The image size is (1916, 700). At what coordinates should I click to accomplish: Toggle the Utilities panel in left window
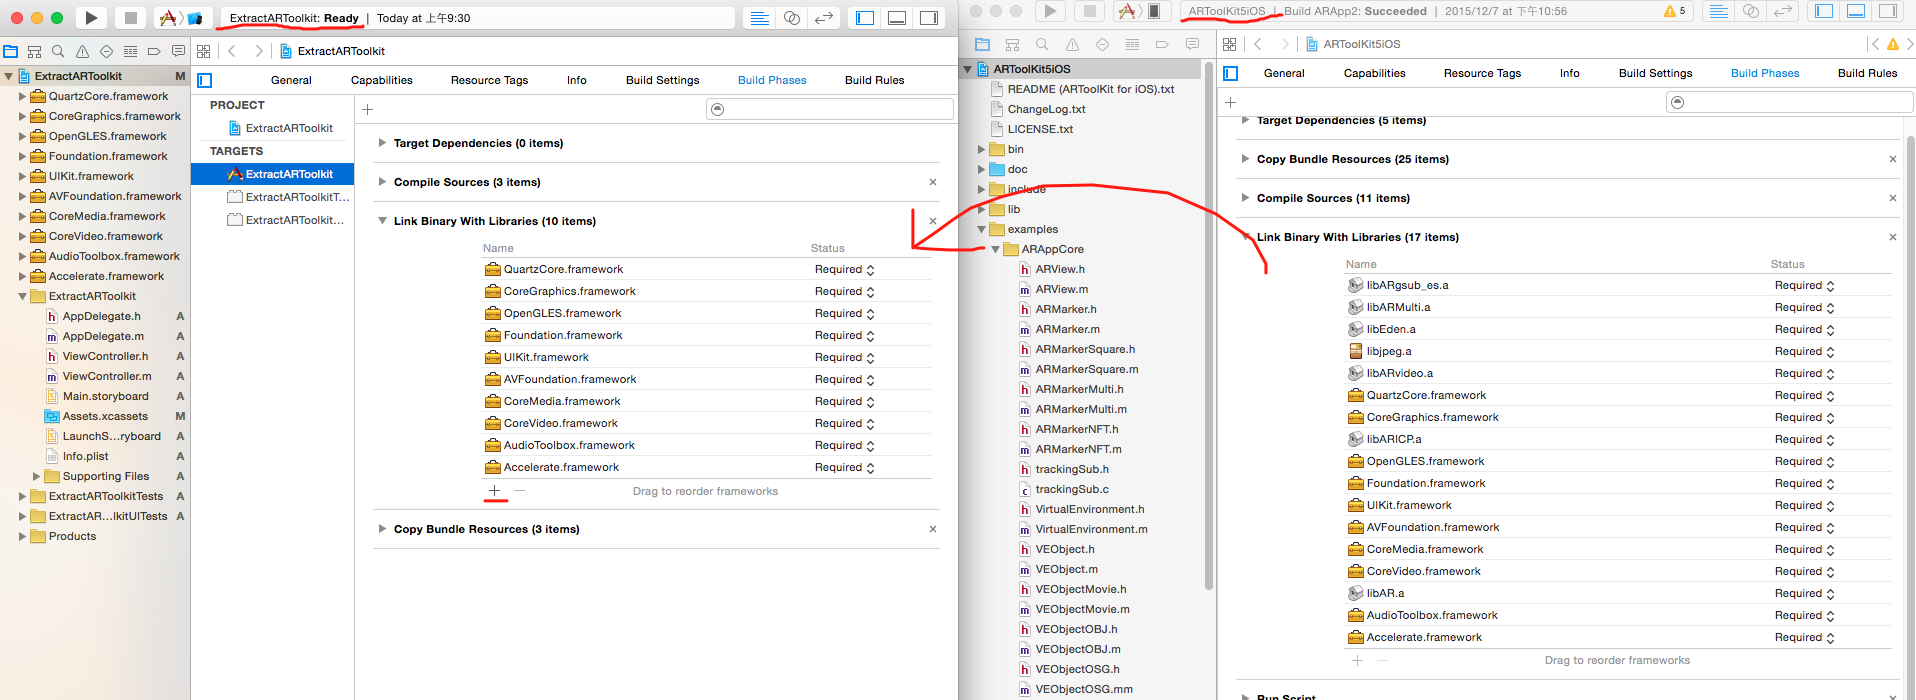pos(929,18)
